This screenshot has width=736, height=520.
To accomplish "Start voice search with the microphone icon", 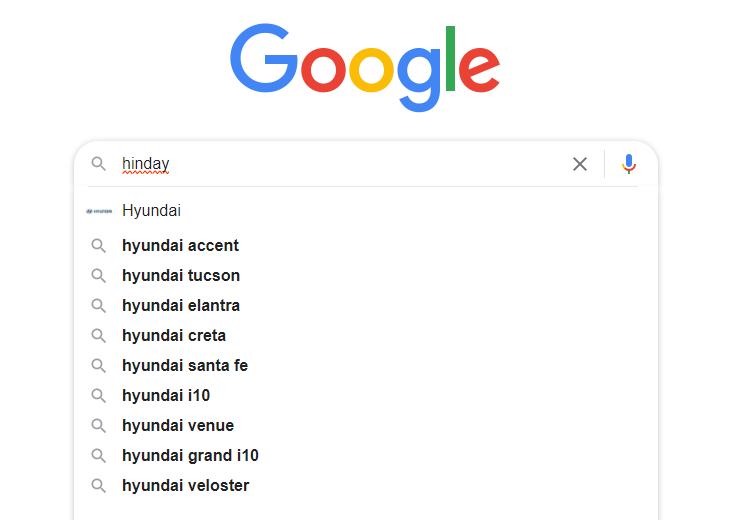I will coord(629,164).
